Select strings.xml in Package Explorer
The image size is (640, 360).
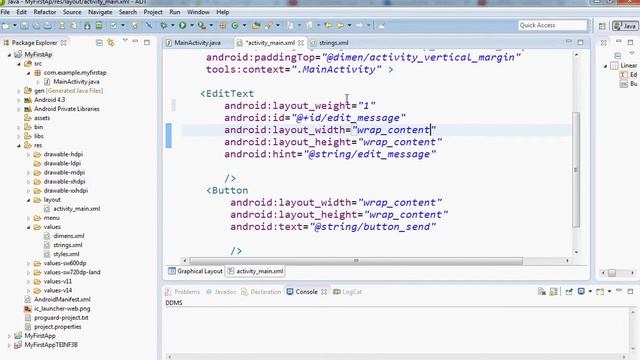[x=63, y=245]
